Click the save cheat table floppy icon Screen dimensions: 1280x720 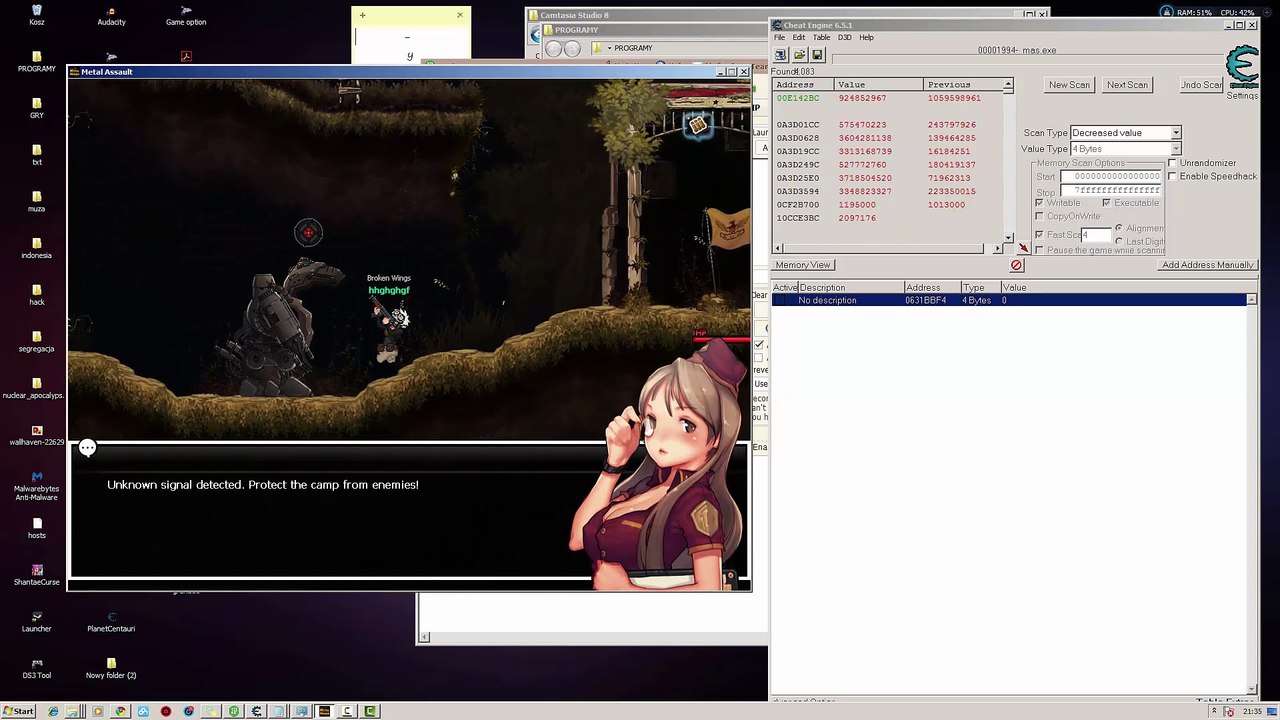817,55
